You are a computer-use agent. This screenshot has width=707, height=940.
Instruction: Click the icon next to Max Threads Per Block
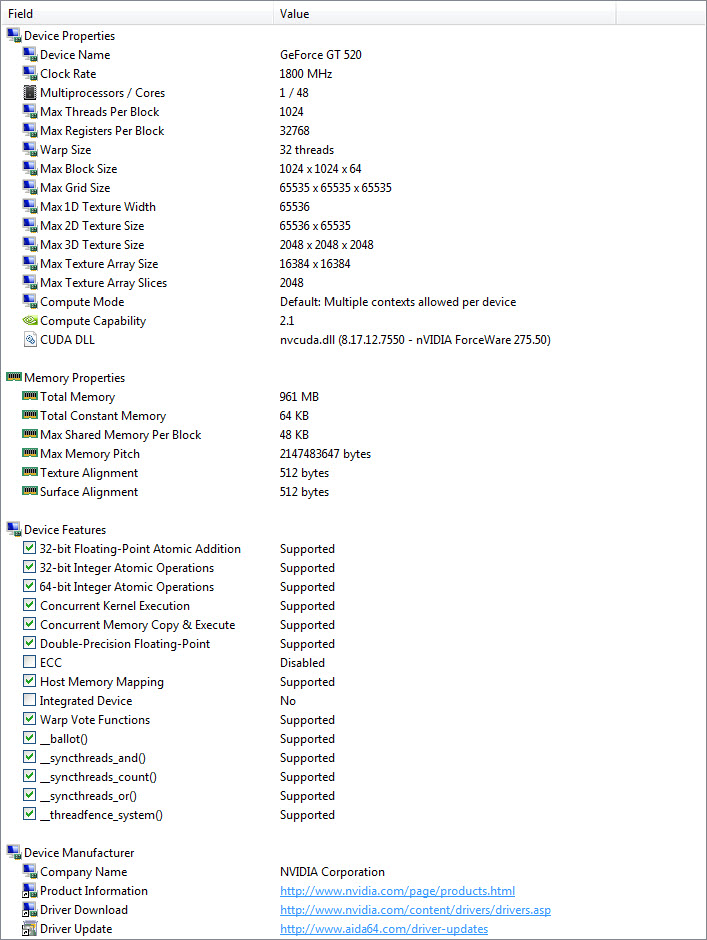[x=30, y=112]
